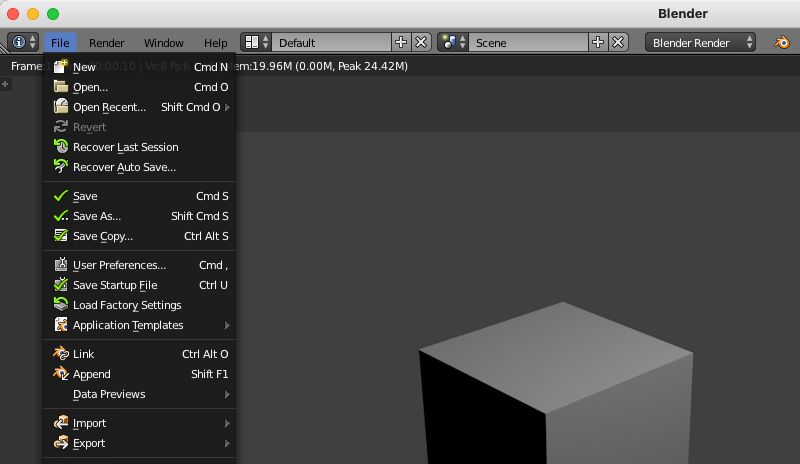The height and width of the screenshot is (464, 800).
Task: Choose Save Startup File entry
Action: point(140,285)
